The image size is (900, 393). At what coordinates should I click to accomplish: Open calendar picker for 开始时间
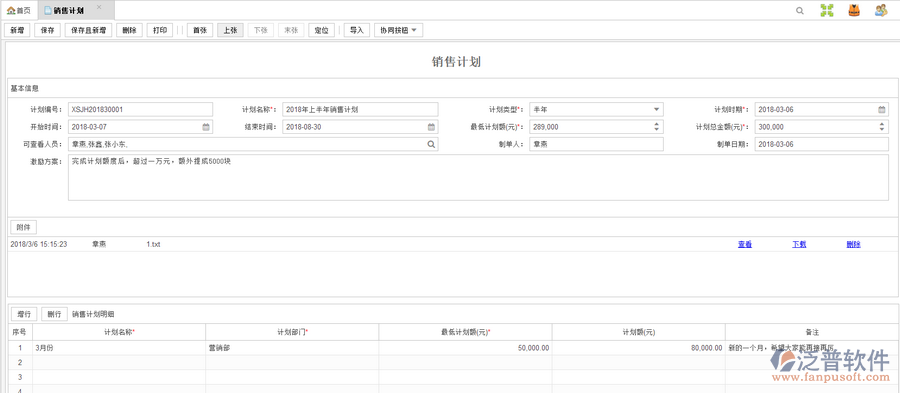[x=205, y=127]
